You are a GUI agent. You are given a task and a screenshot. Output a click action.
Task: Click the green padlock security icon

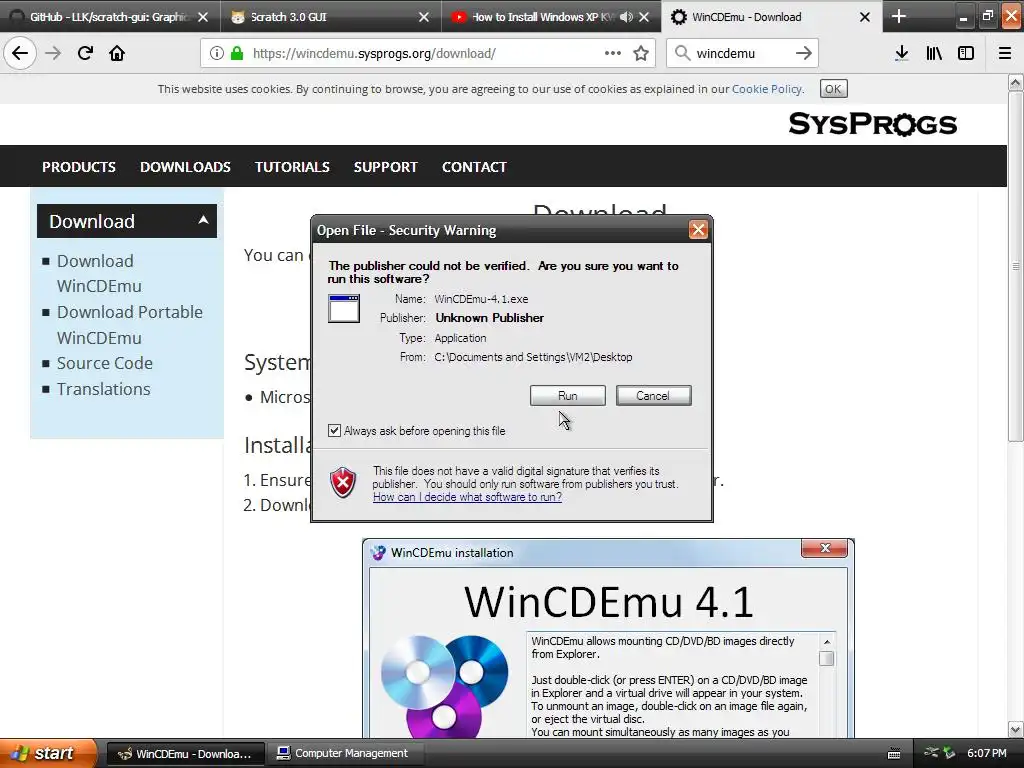coord(237,54)
